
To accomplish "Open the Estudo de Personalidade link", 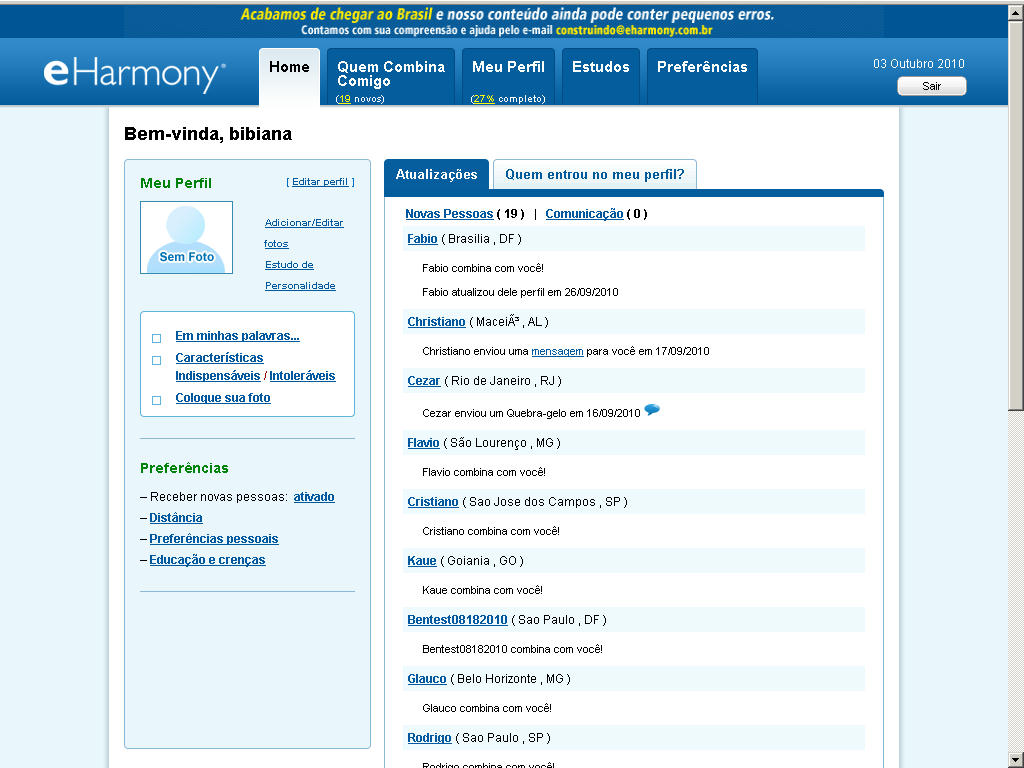I will coord(300,275).
